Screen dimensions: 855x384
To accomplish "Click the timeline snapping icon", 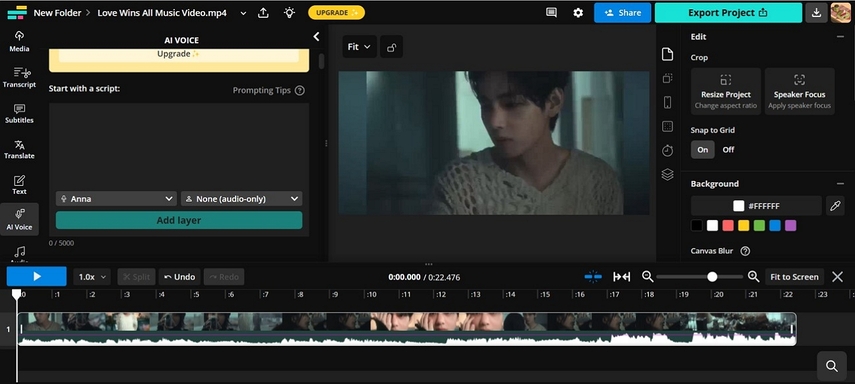I will coord(593,277).
